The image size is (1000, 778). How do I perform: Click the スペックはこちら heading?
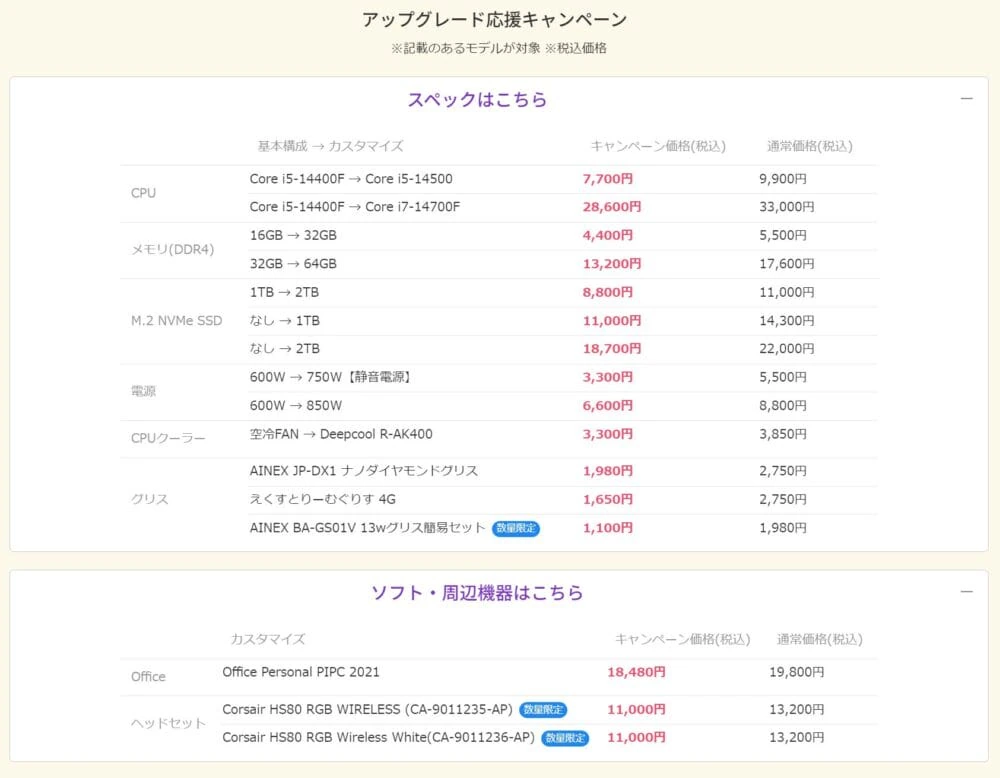point(477,100)
